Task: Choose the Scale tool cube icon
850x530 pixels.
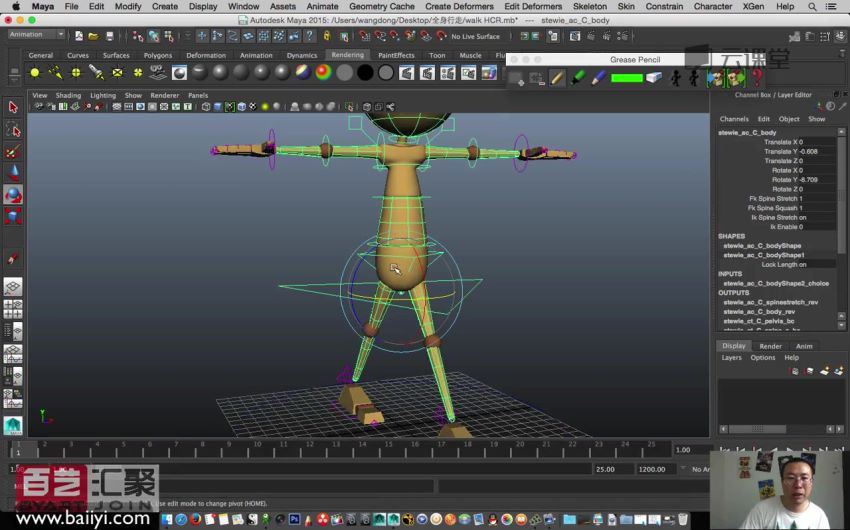Action: (x=13, y=216)
